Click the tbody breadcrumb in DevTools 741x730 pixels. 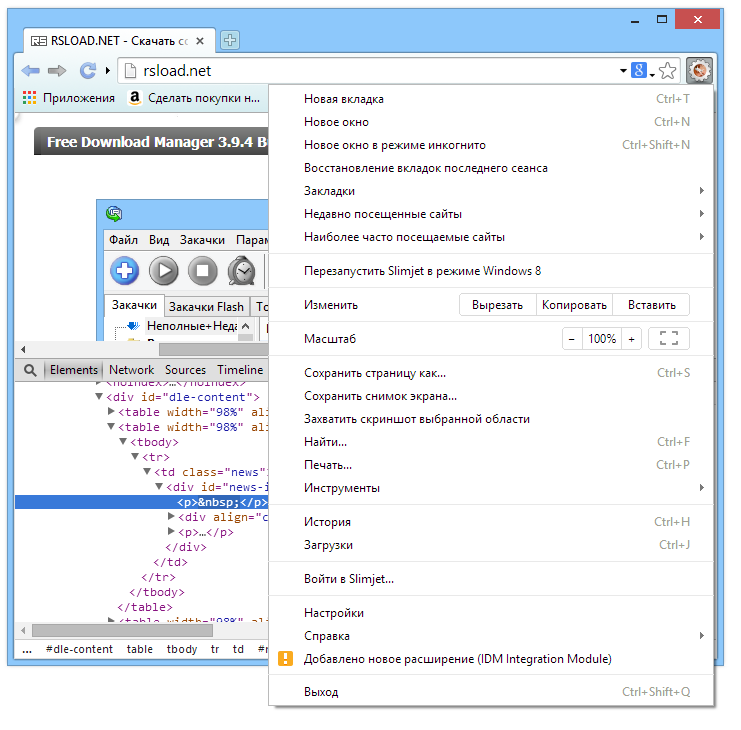[182, 649]
